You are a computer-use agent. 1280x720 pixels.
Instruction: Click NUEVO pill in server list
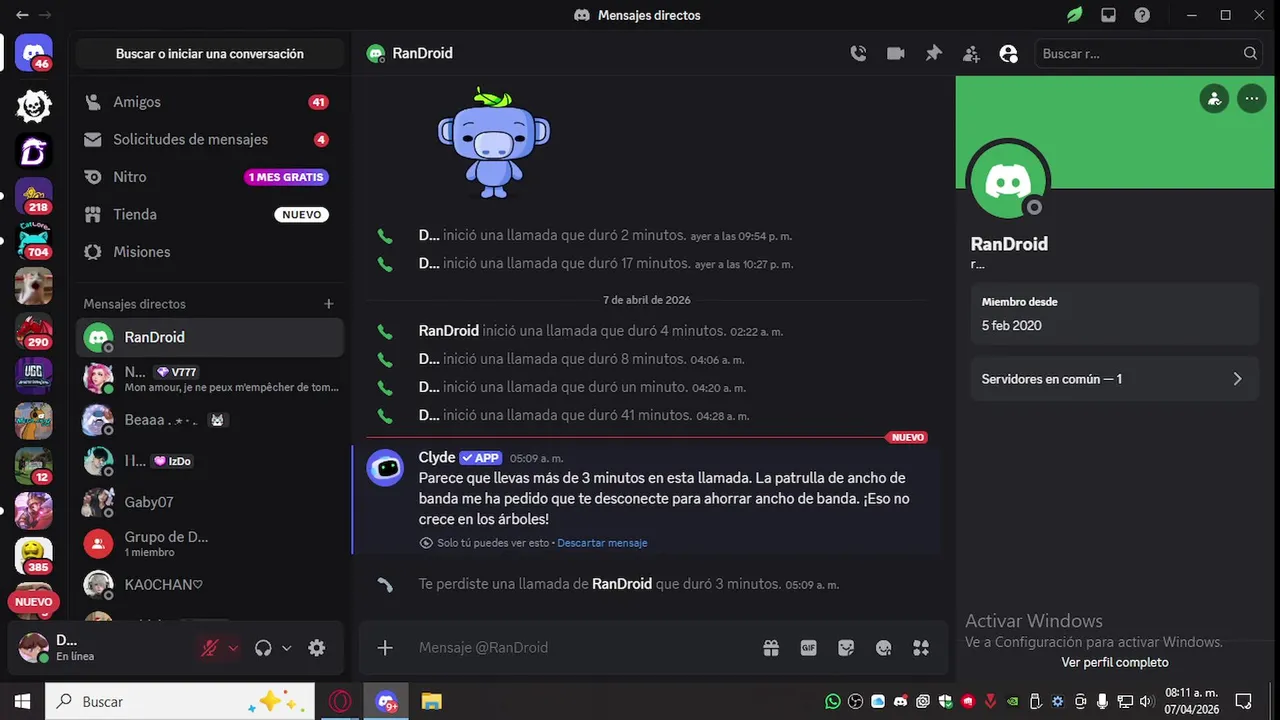[x=33, y=602]
